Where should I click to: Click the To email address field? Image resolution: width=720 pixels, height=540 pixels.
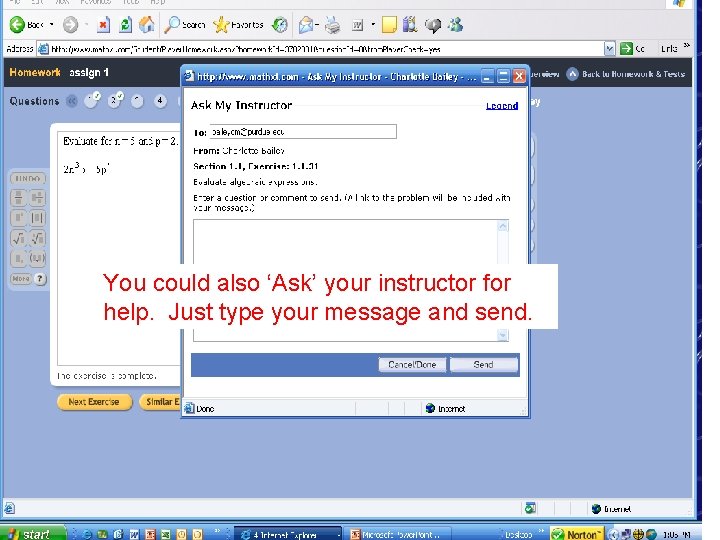pyautogui.click(x=303, y=131)
